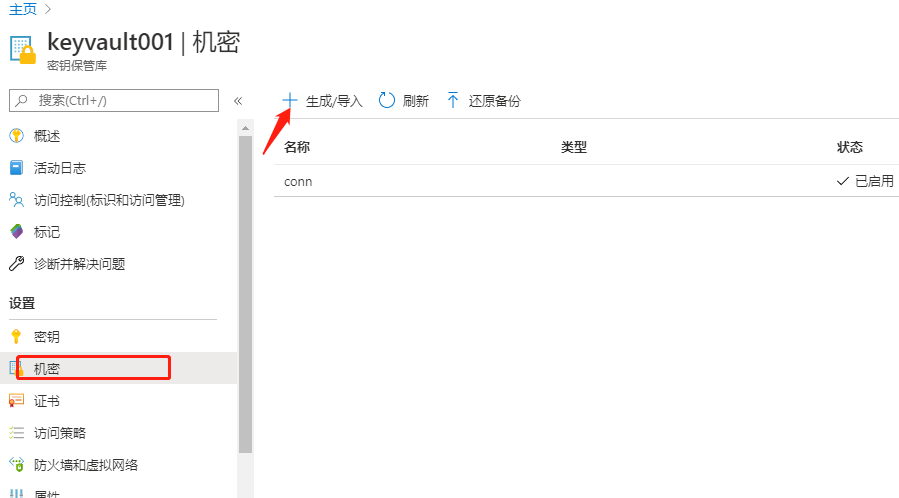
Task: Click the 证书 certificate icon
Action: (17, 401)
